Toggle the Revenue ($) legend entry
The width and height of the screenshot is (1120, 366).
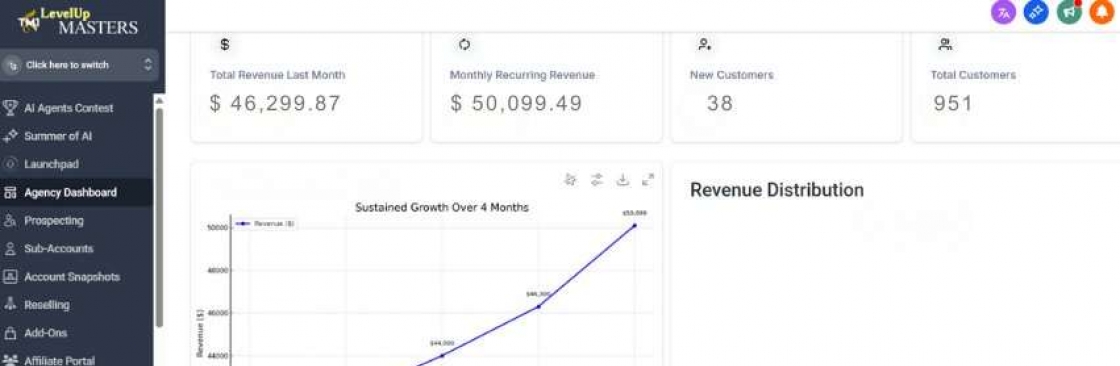coord(264,224)
